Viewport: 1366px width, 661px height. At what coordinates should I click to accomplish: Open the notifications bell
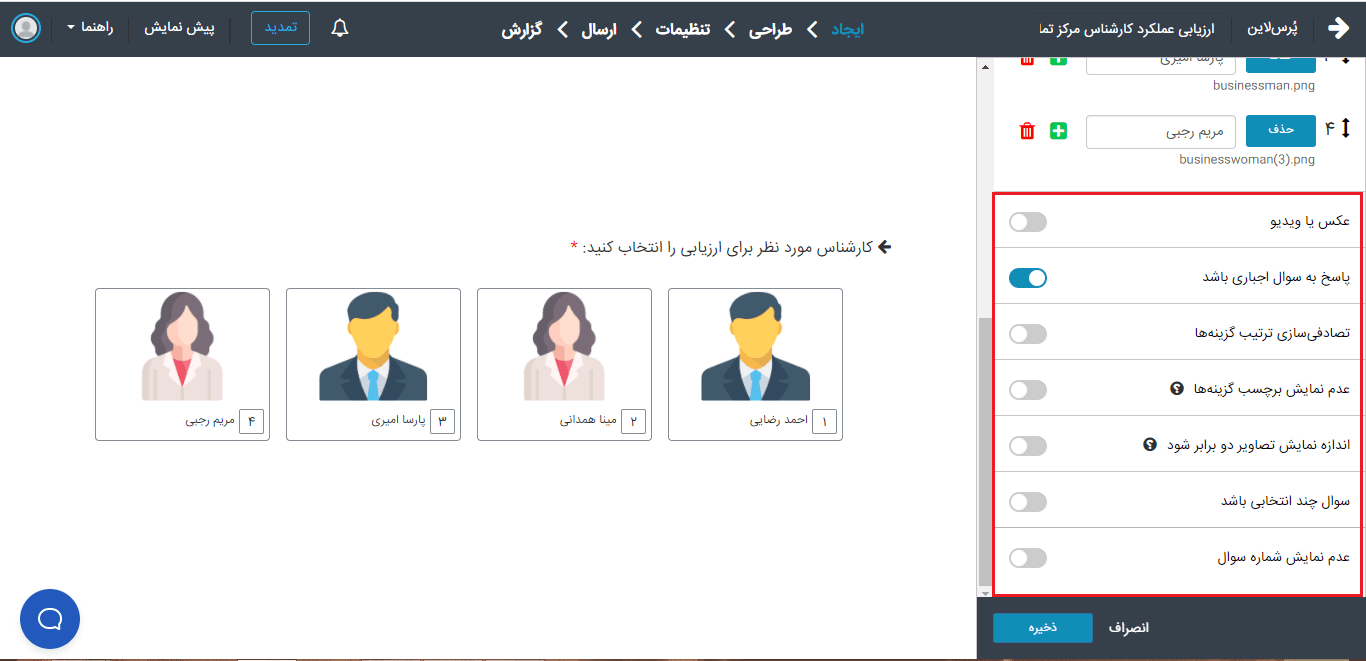[340, 28]
